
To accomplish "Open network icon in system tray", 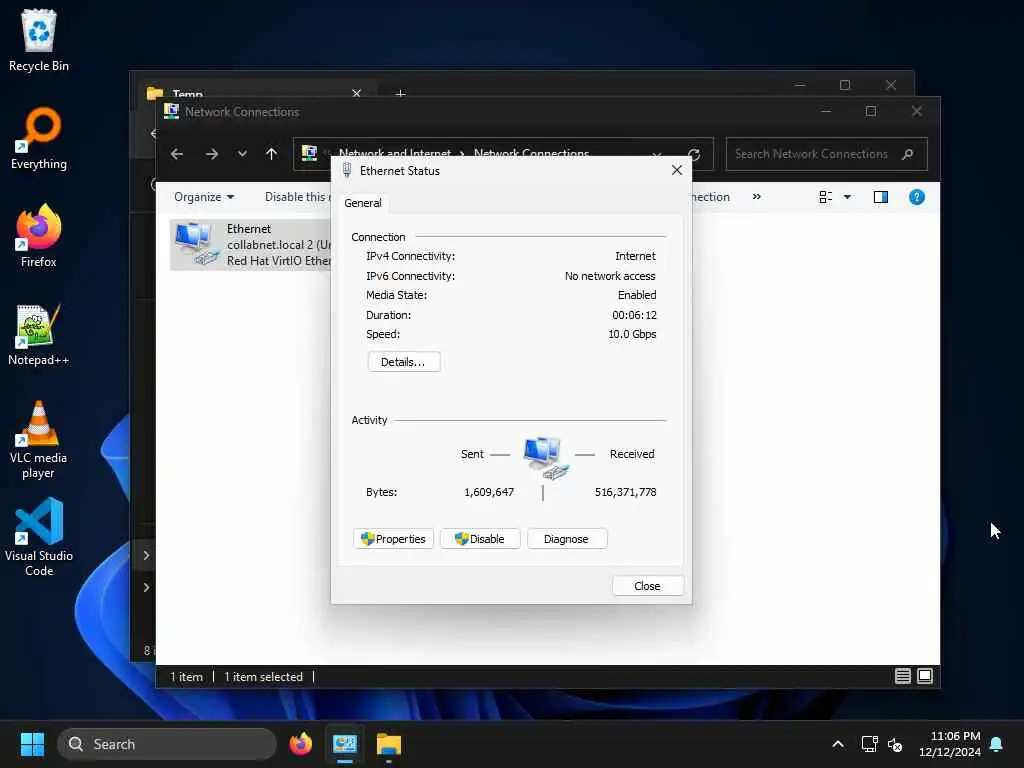I will [x=869, y=744].
